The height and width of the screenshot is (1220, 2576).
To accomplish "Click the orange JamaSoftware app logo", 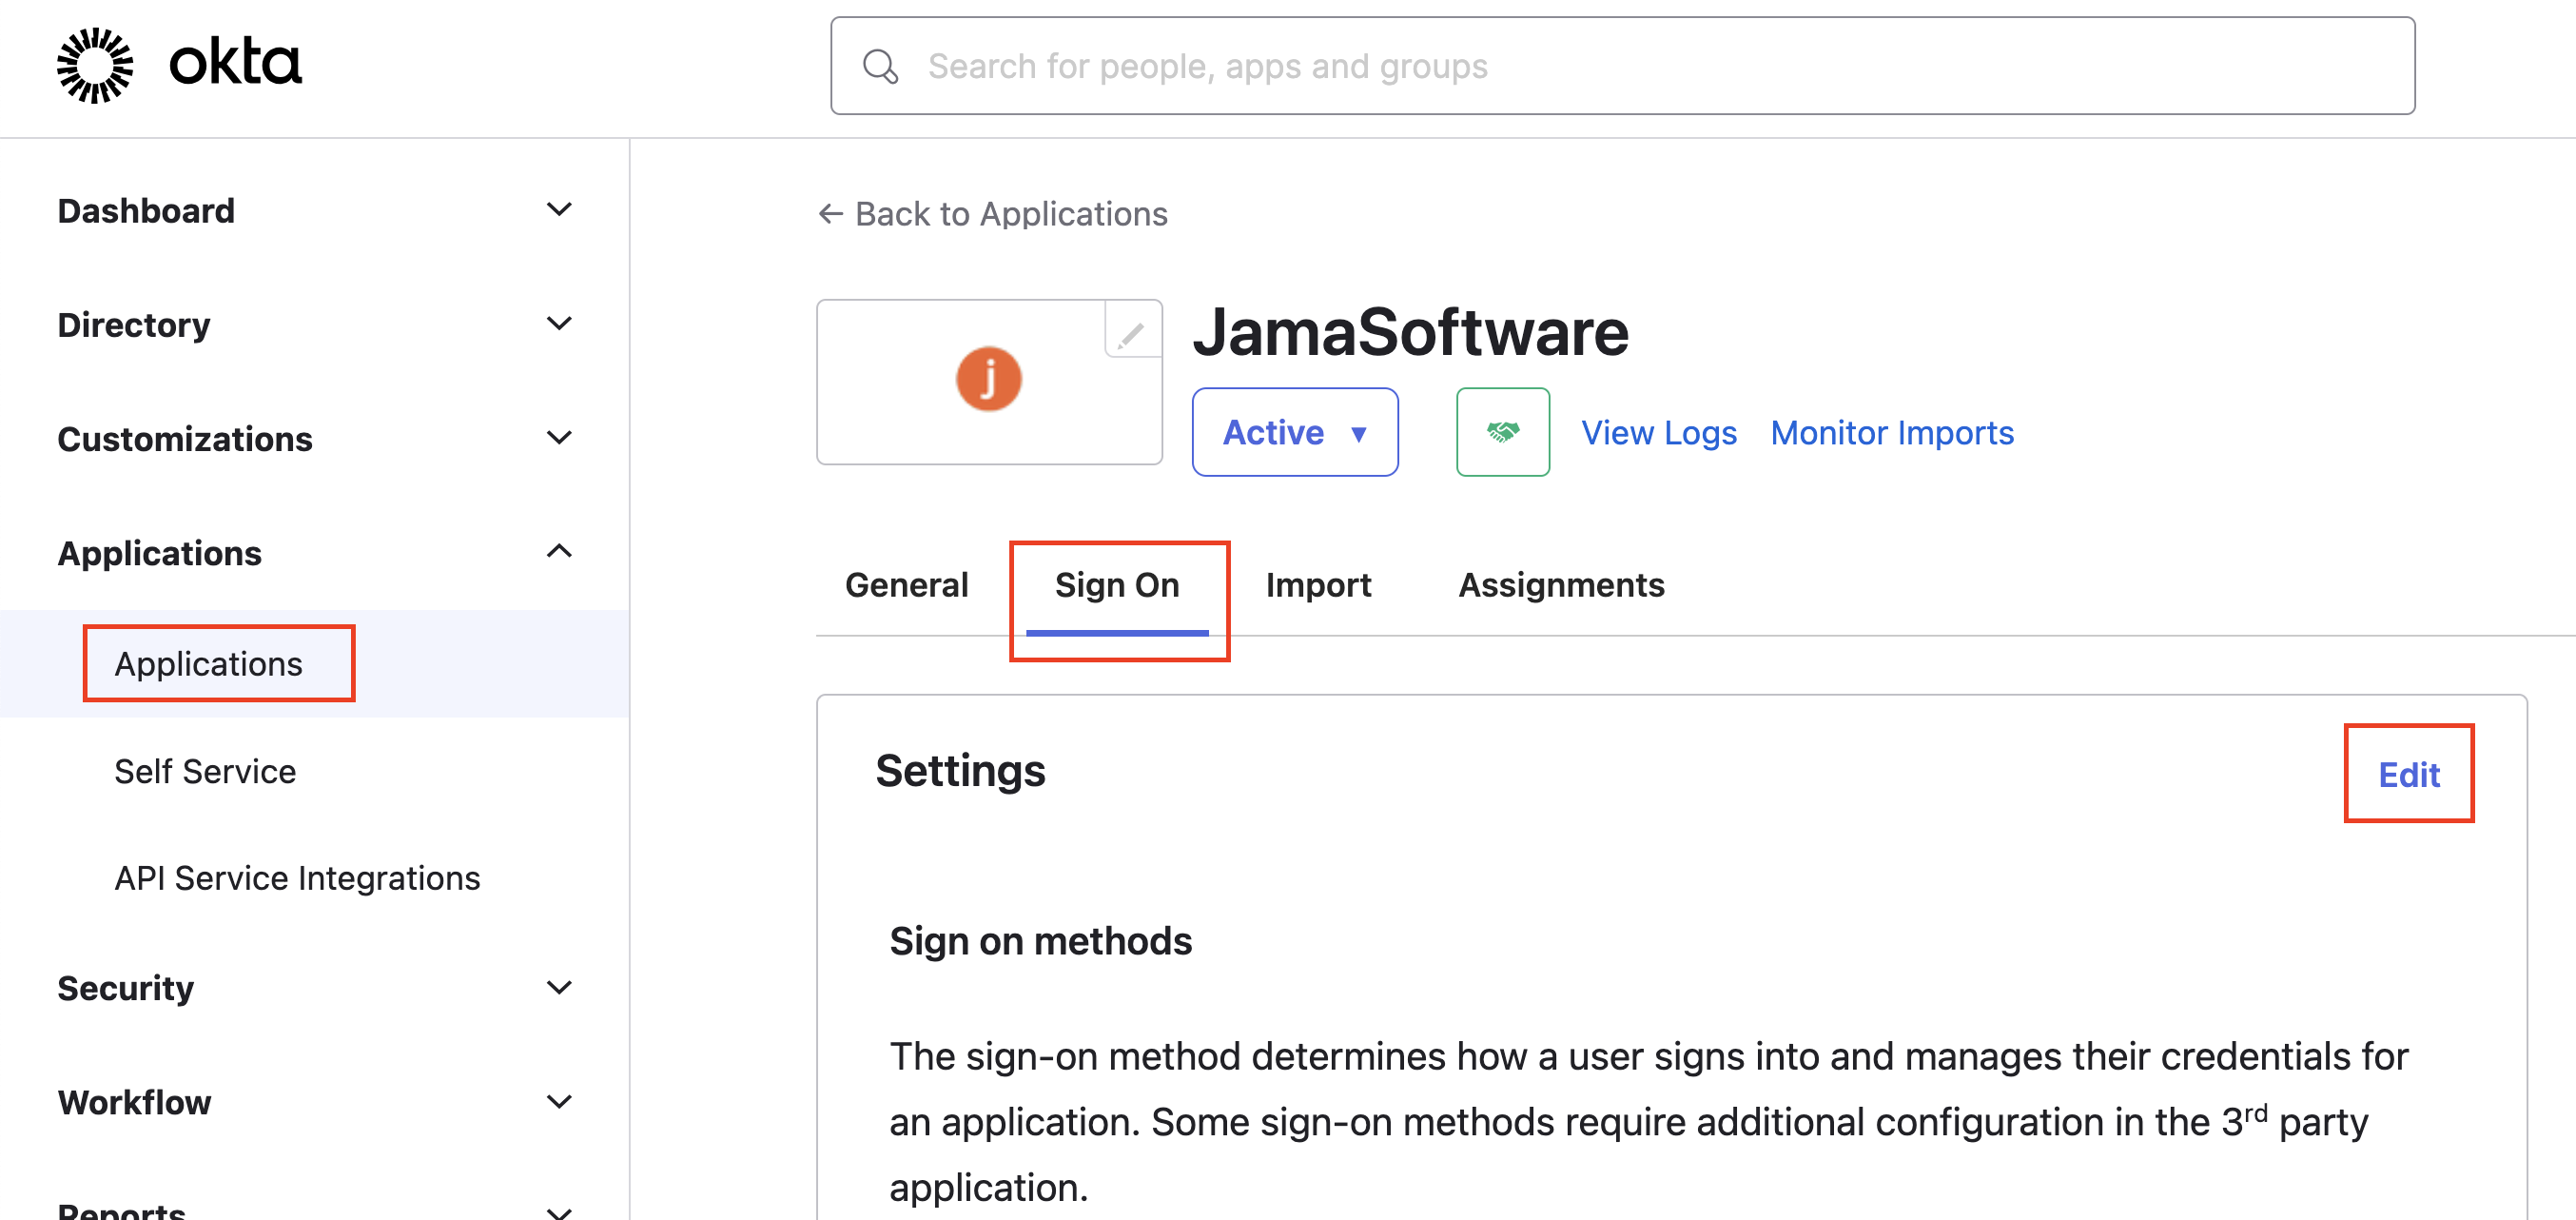I will [988, 380].
